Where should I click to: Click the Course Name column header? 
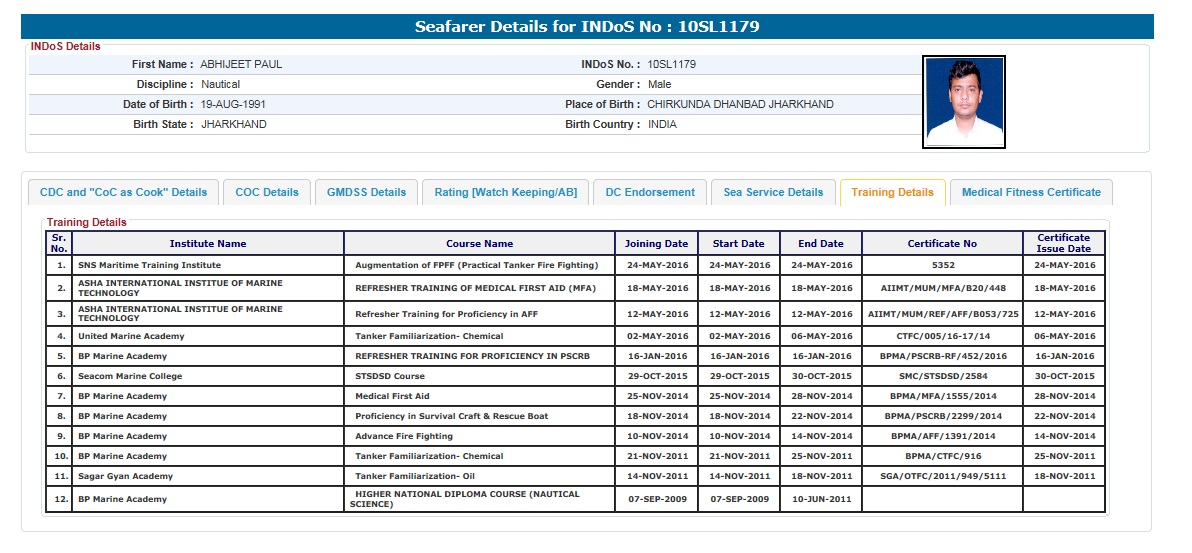click(479, 243)
